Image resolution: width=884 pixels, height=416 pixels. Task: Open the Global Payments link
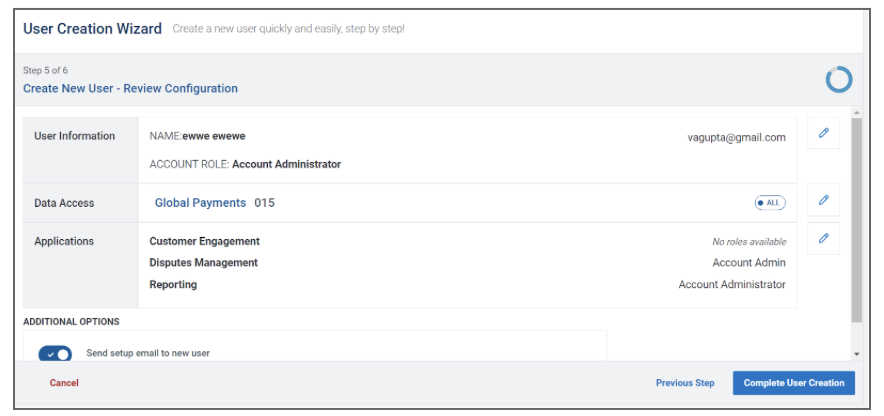[x=200, y=203]
